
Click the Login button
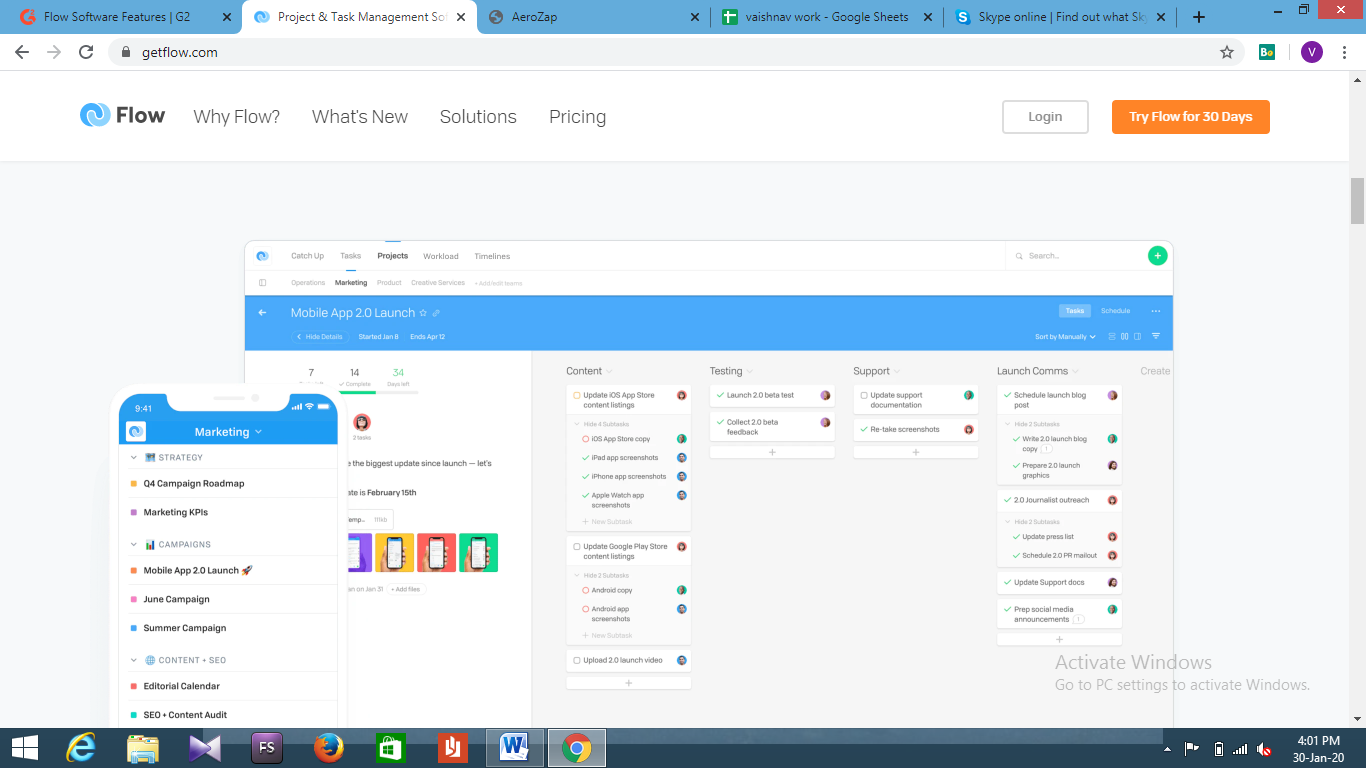1045,117
